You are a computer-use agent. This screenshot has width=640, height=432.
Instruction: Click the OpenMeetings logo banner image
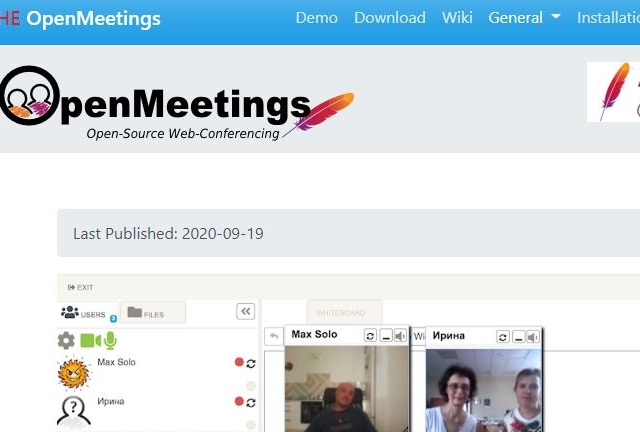[x=176, y=103]
